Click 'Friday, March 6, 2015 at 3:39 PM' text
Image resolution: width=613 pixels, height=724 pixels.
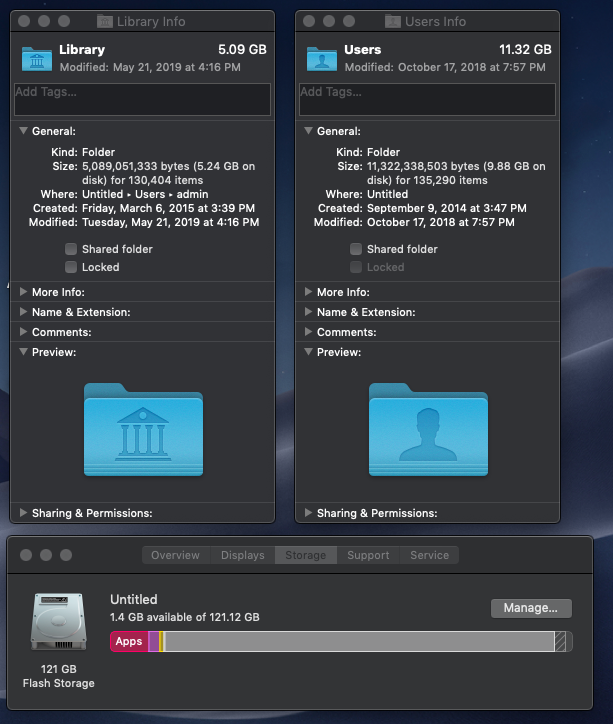[x=168, y=208]
